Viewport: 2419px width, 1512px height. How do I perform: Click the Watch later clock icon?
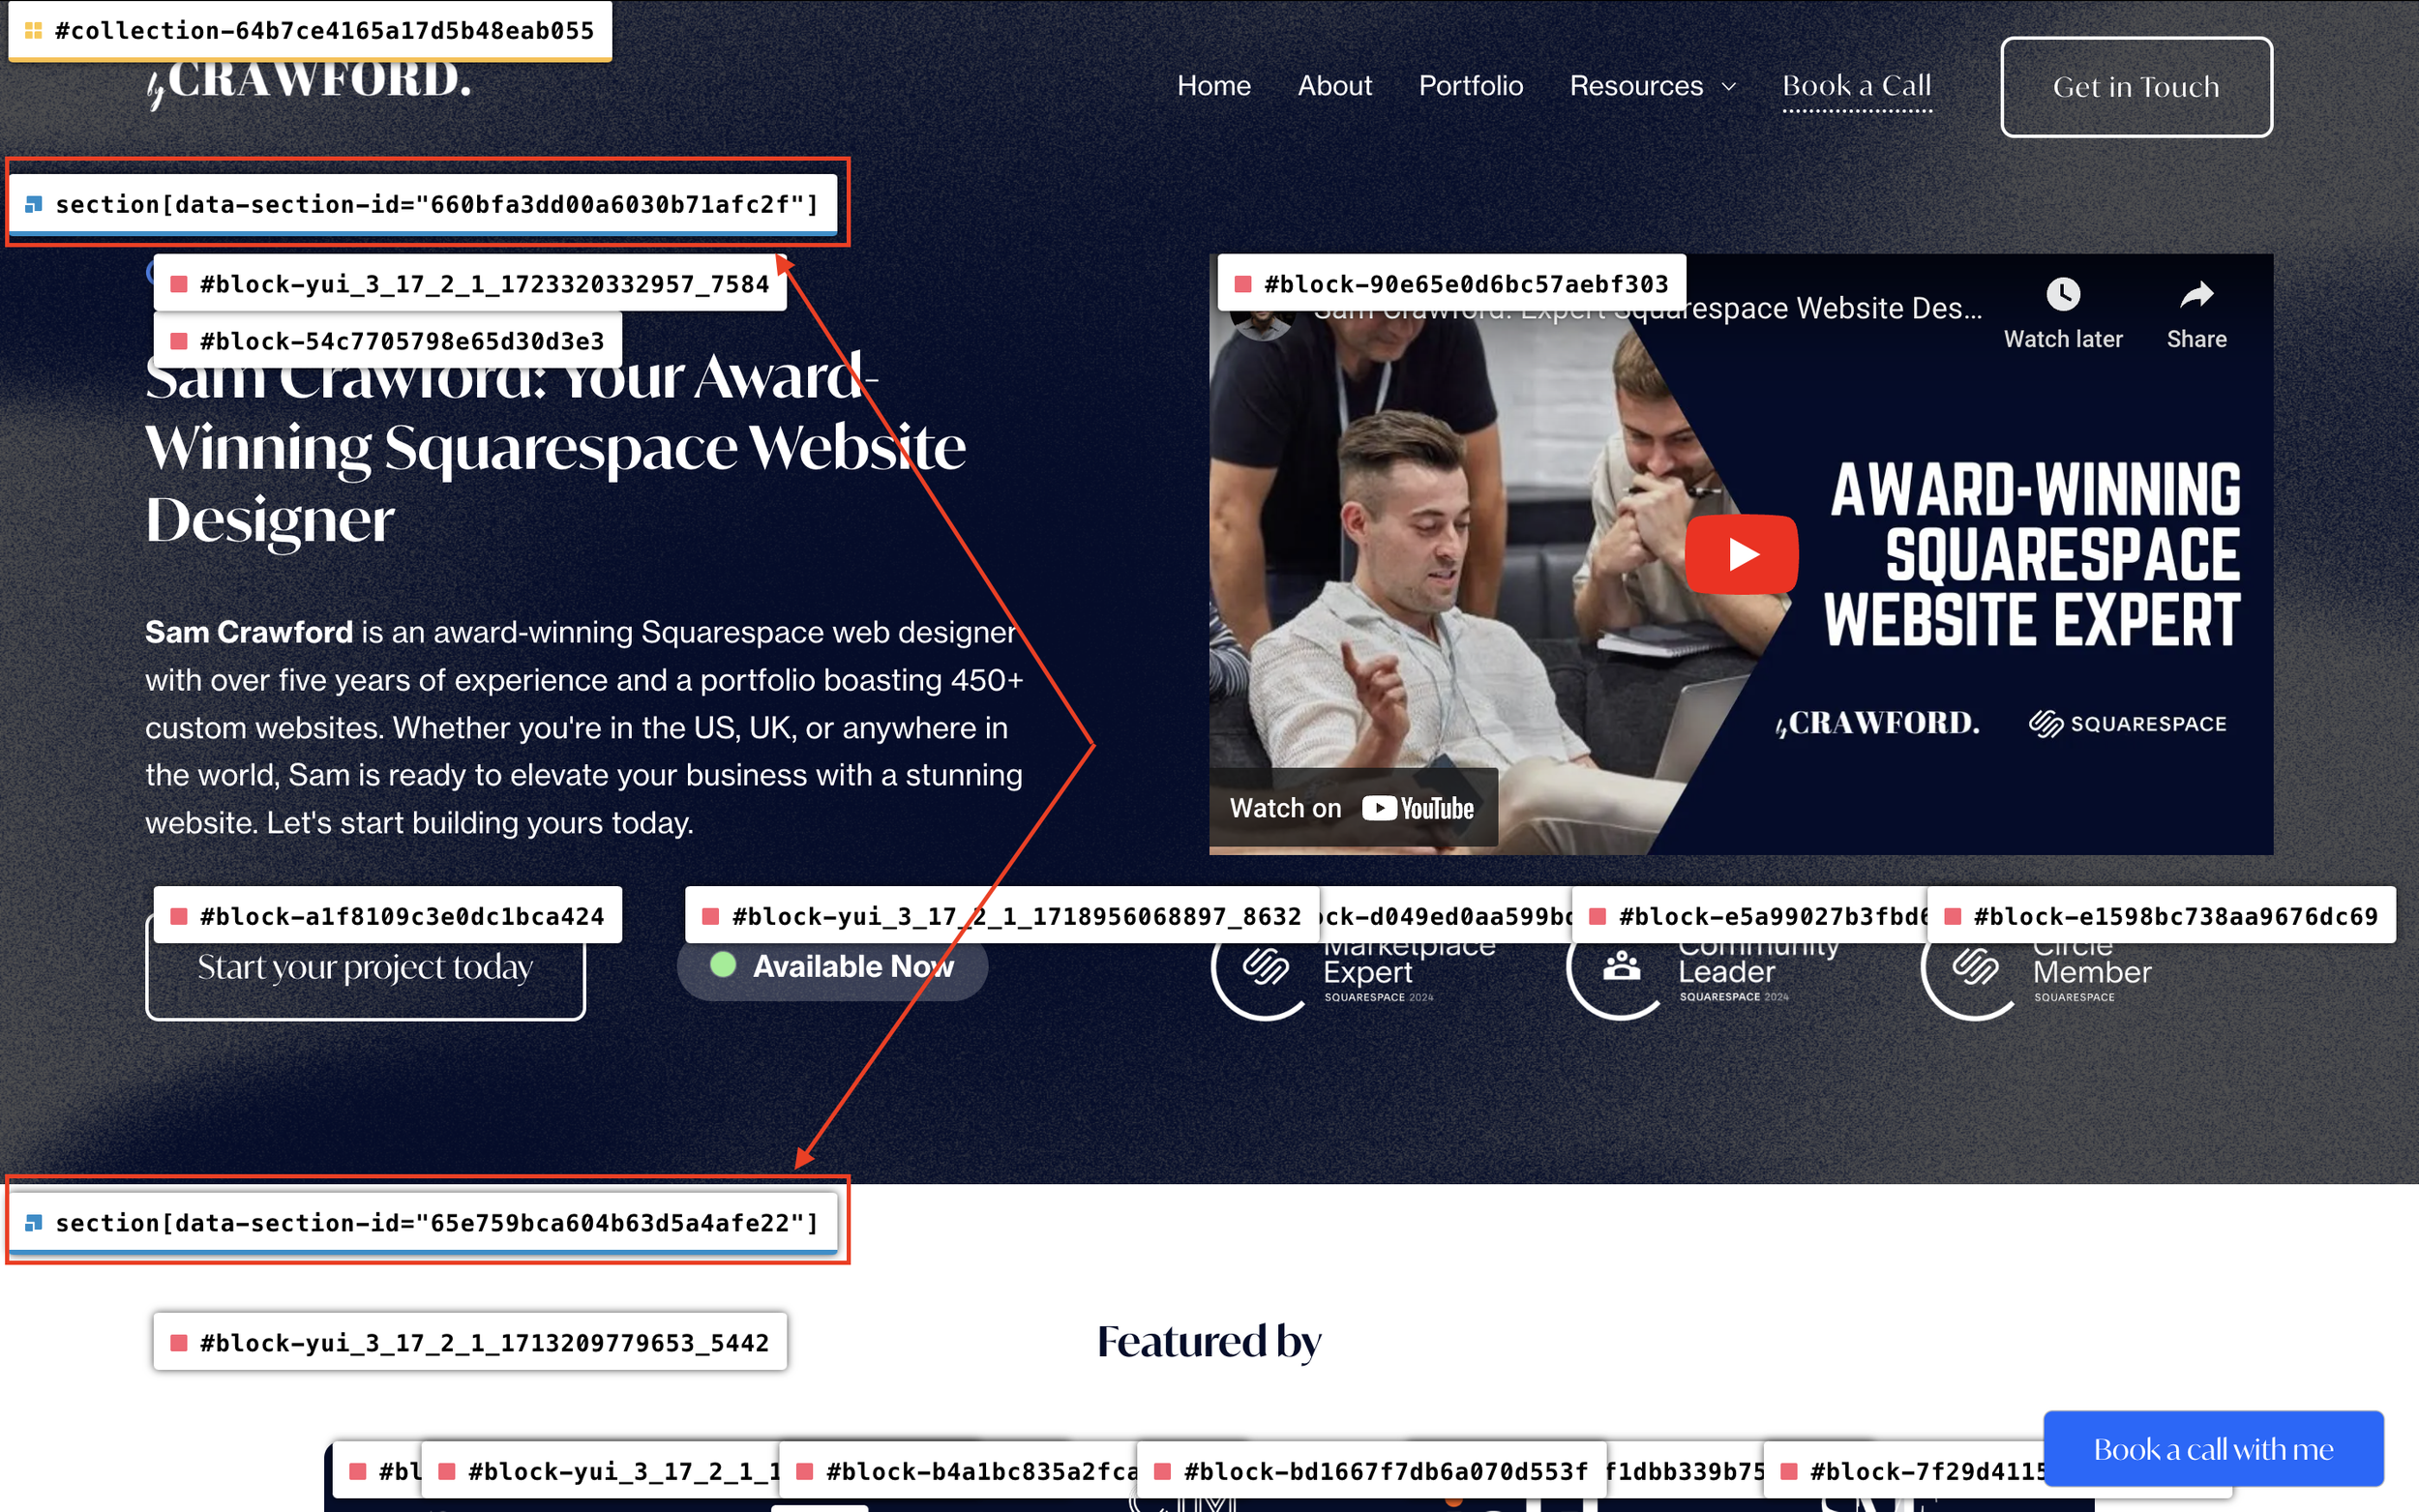pos(2062,294)
